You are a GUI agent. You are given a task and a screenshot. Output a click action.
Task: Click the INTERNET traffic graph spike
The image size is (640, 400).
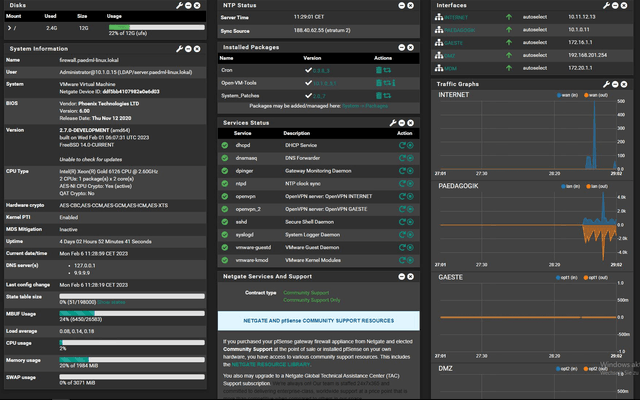tap(594, 135)
